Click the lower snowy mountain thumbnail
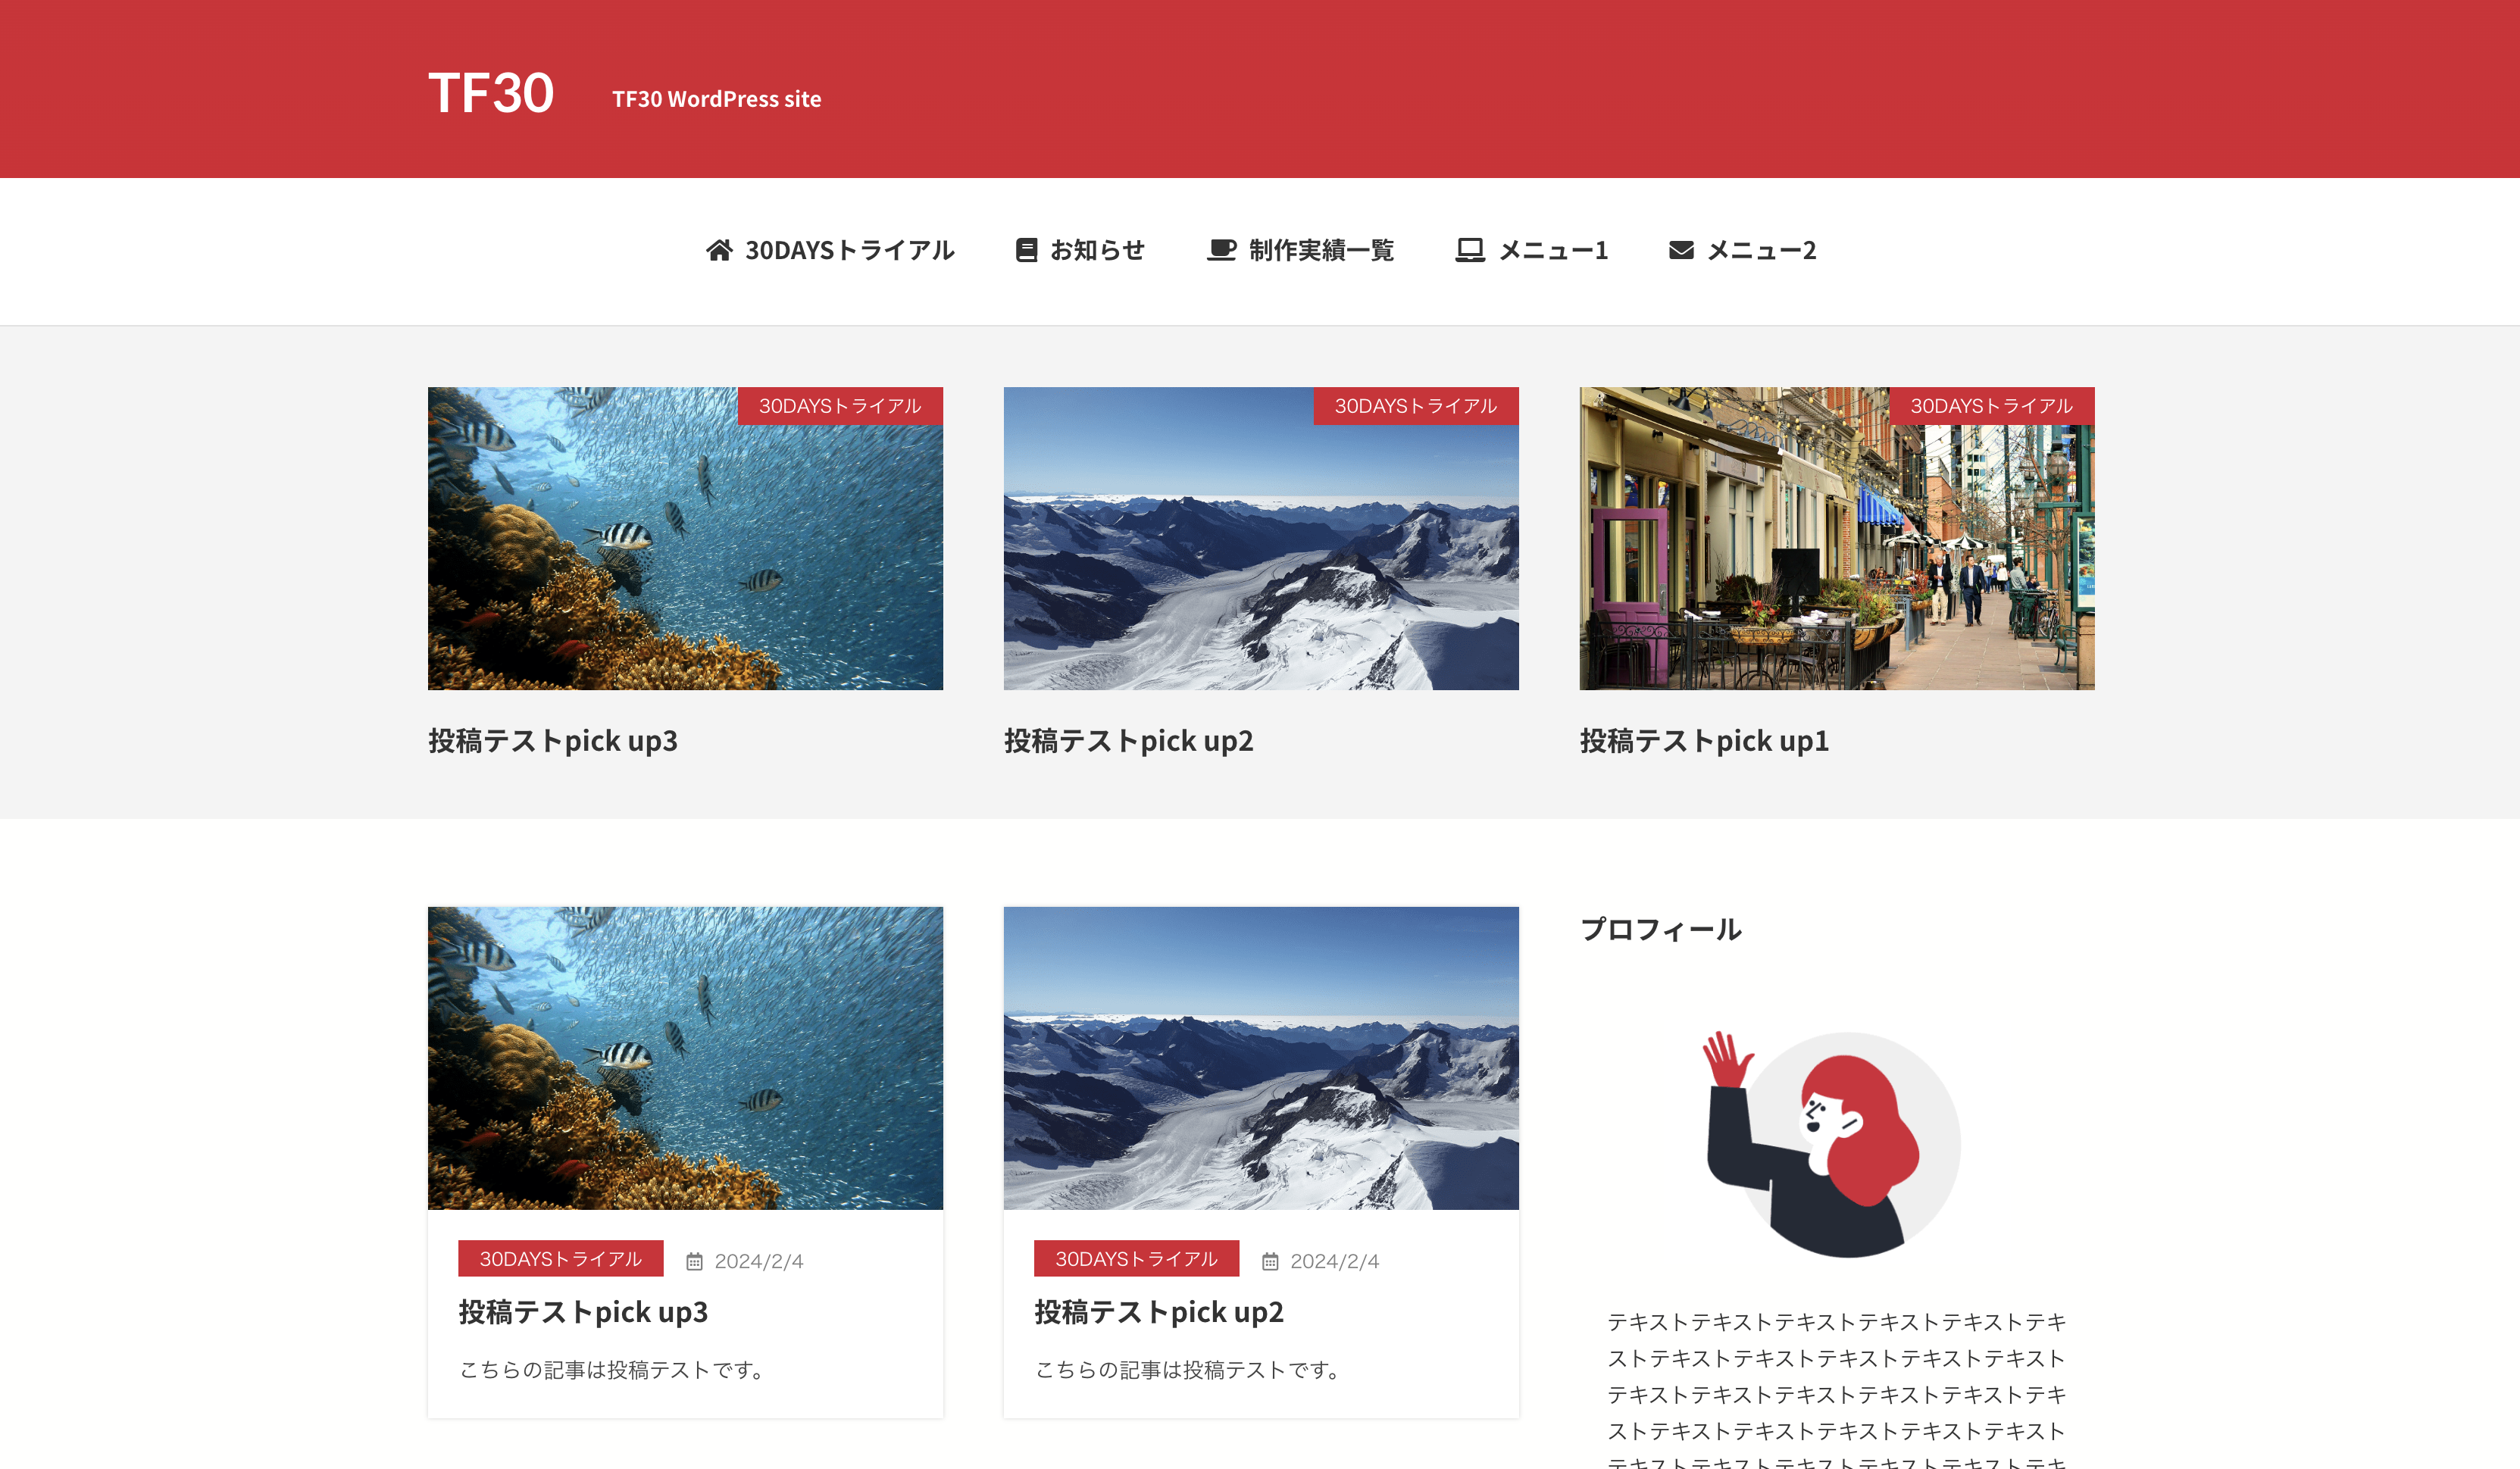Image resolution: width=2520 pixels, height=1469 pixels. click(1261, 1058)
